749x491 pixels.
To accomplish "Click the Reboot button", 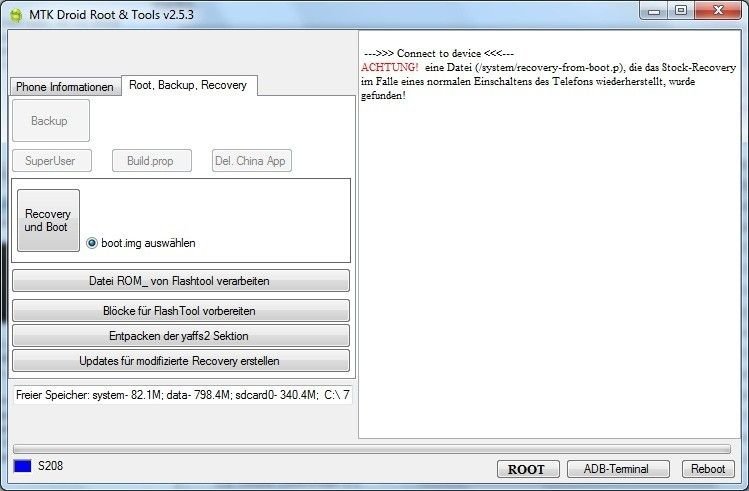I will (x=708, y=469).
